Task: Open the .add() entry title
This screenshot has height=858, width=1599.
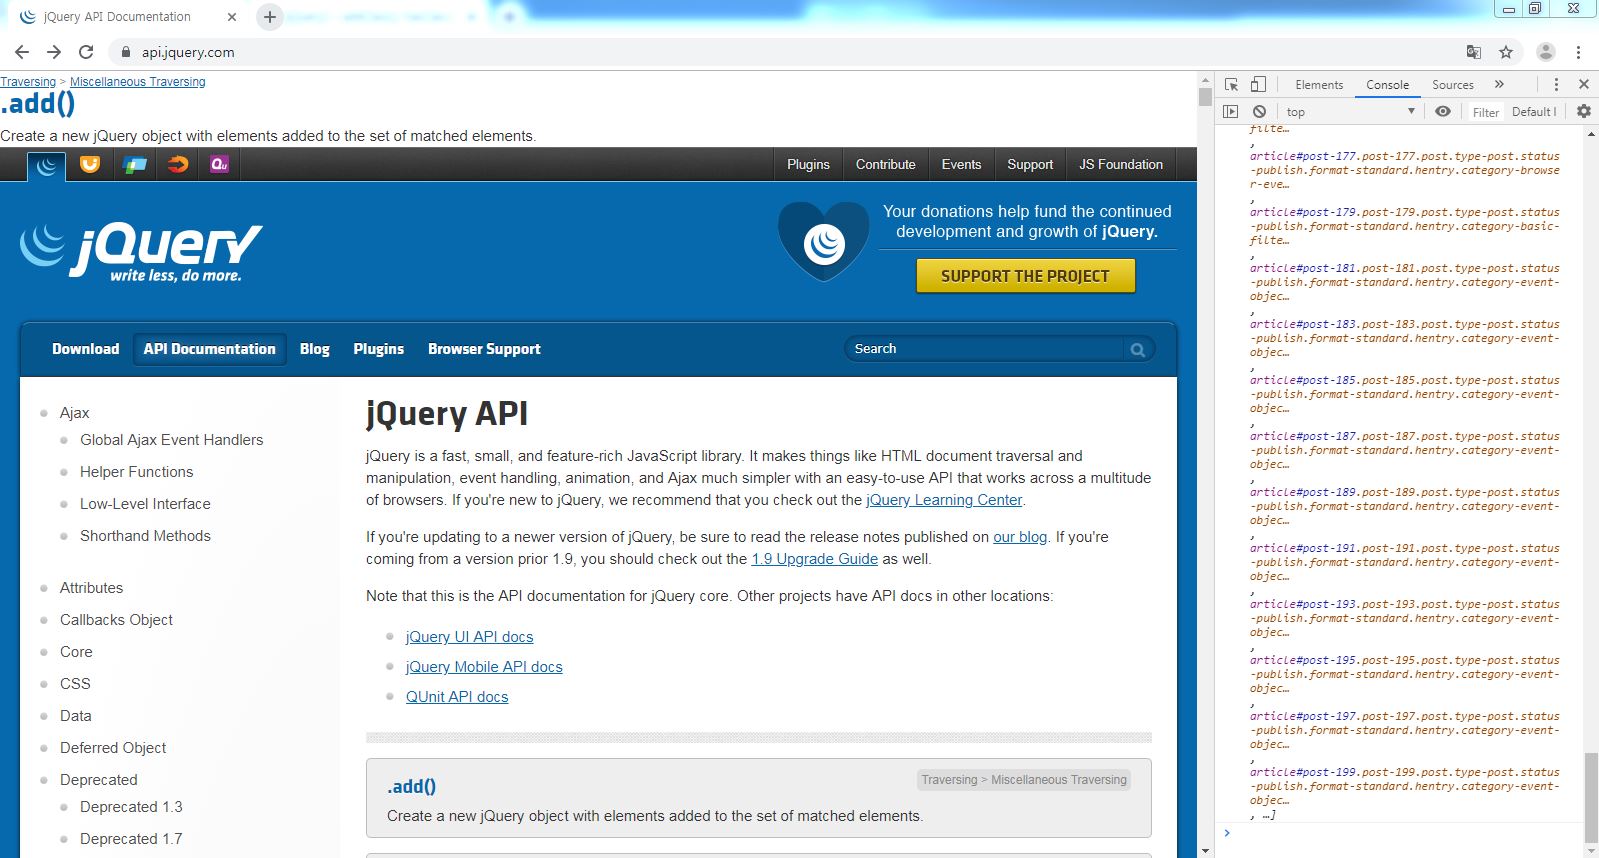Action: (411, 787)
